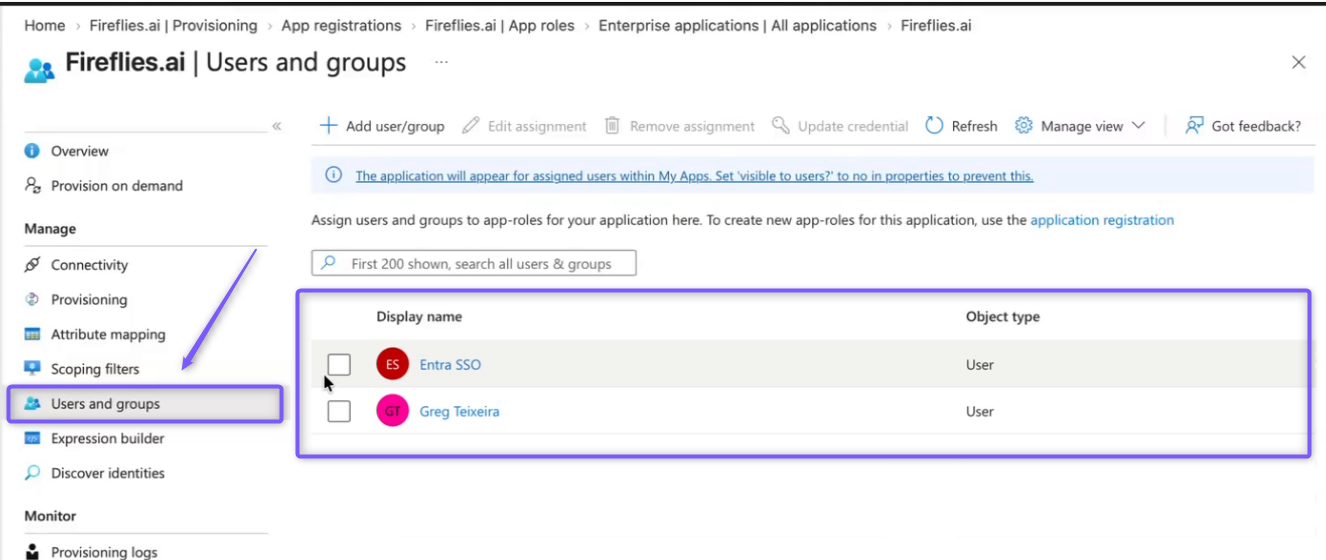Click the Expression builder icon

(x=32, y=438)
